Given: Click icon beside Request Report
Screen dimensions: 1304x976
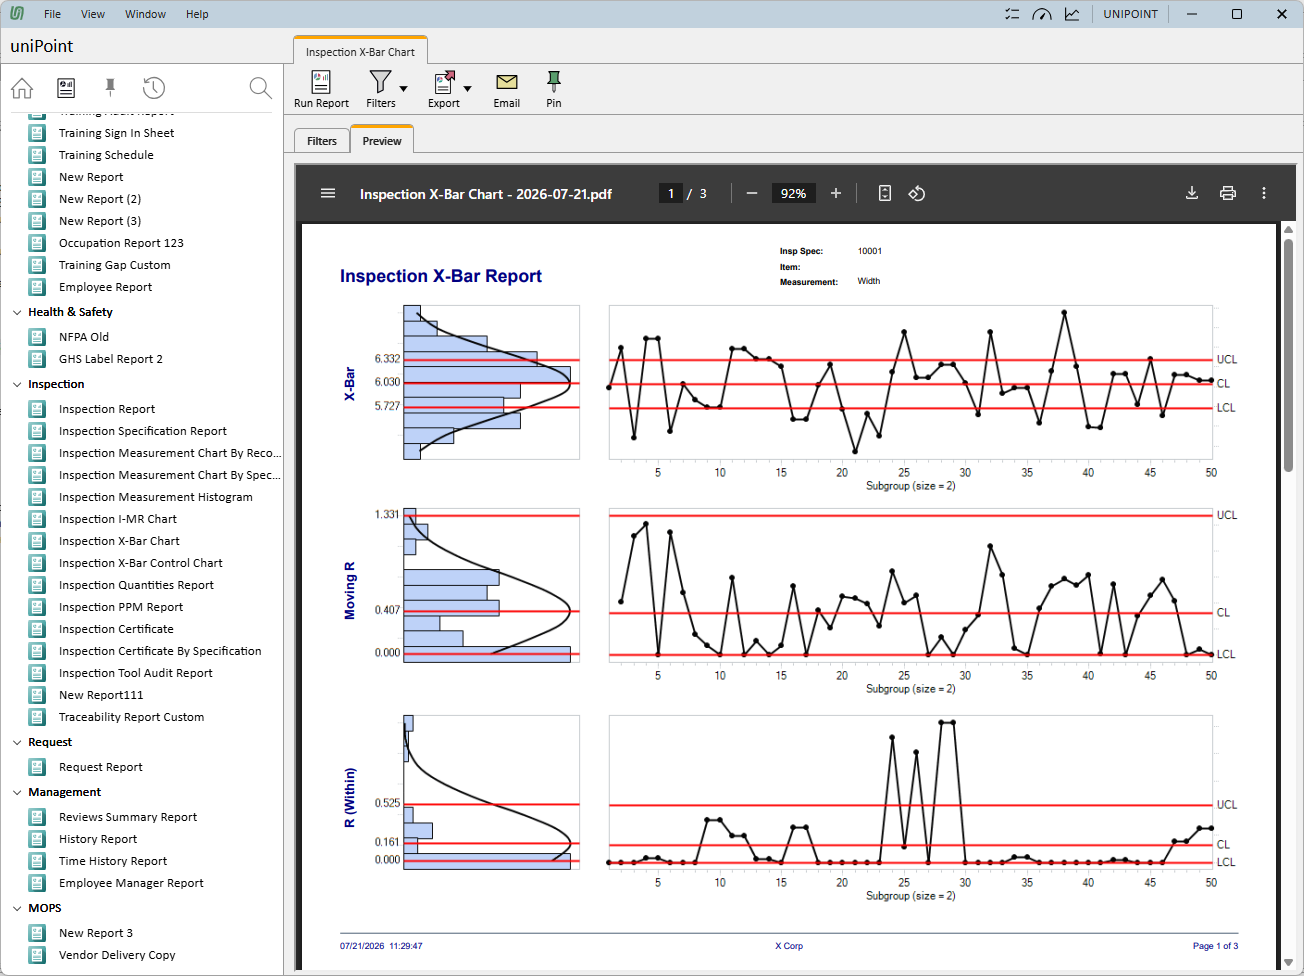Looking at the screenshot, I should 37,767.
